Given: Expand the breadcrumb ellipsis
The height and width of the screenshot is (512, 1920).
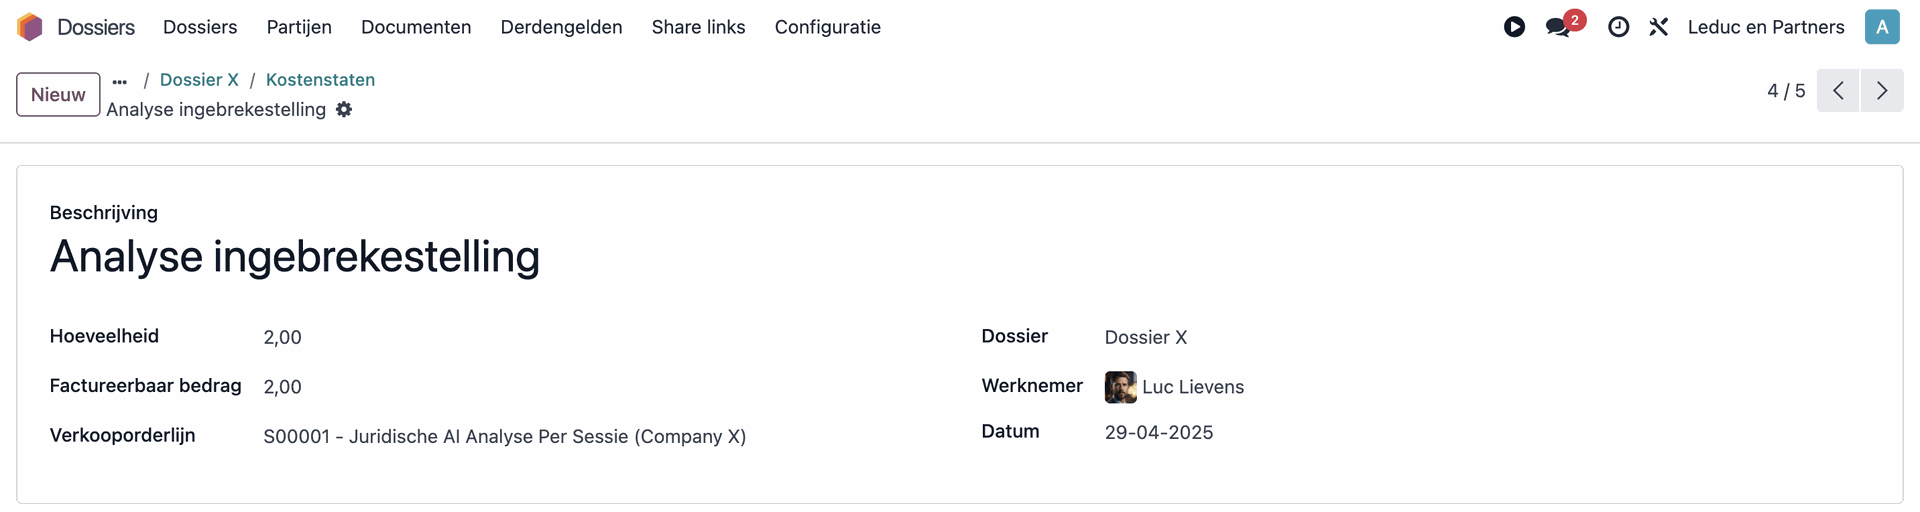Looking at the screenshot, I should coord(120,81).
